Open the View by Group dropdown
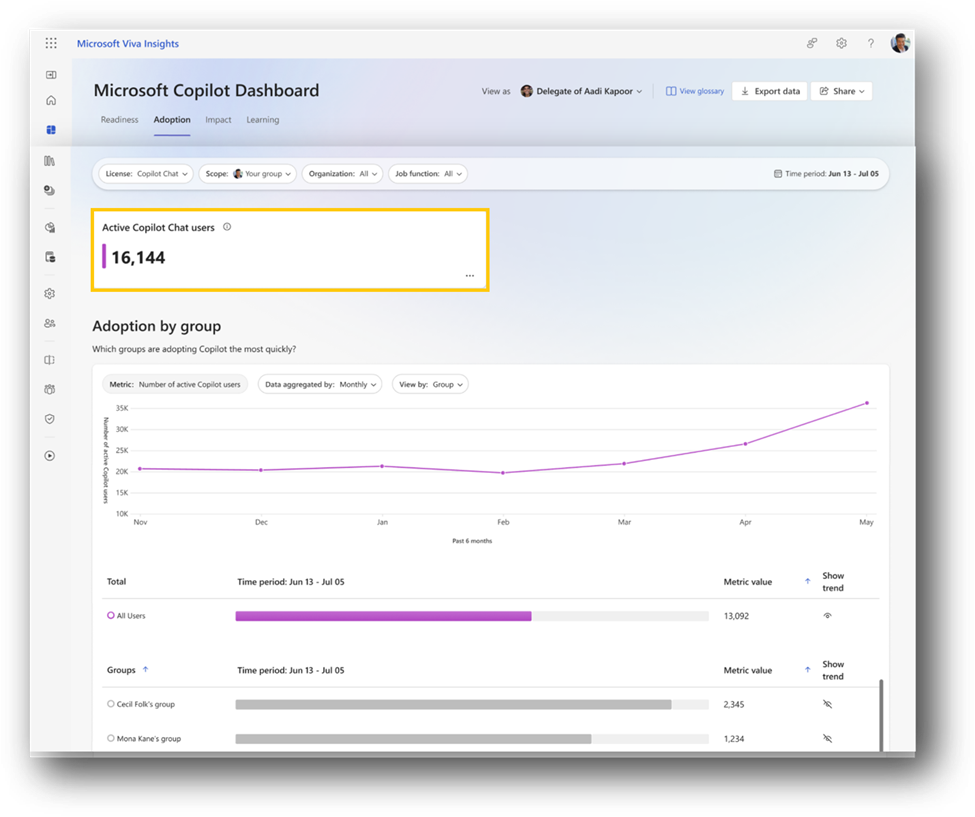The image size is (975, 817). 430,384
